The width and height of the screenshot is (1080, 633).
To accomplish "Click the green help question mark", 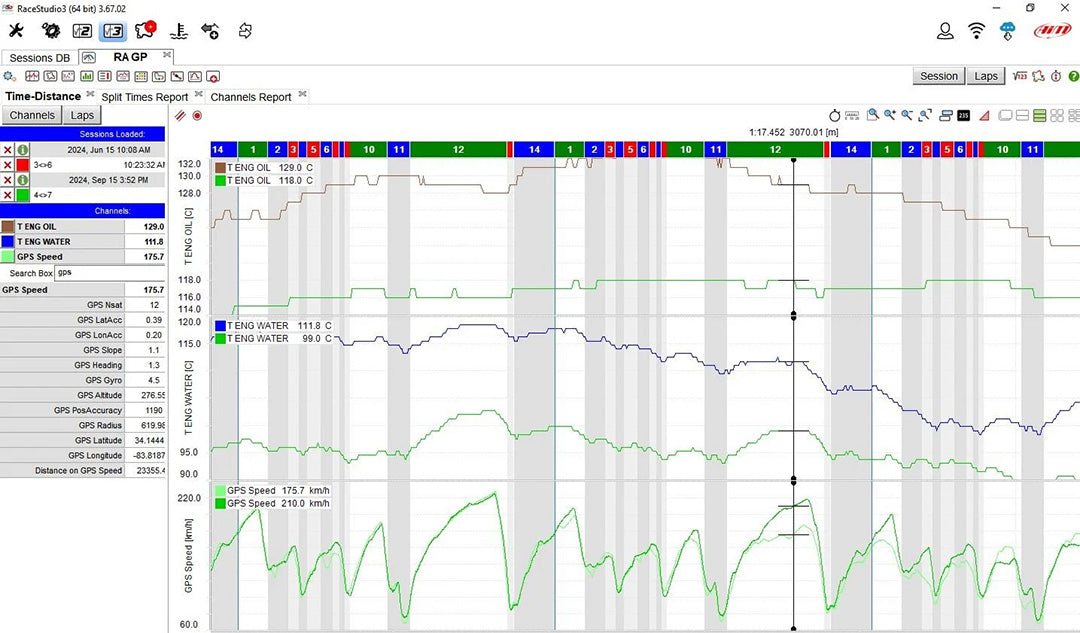I will 1074,76.
